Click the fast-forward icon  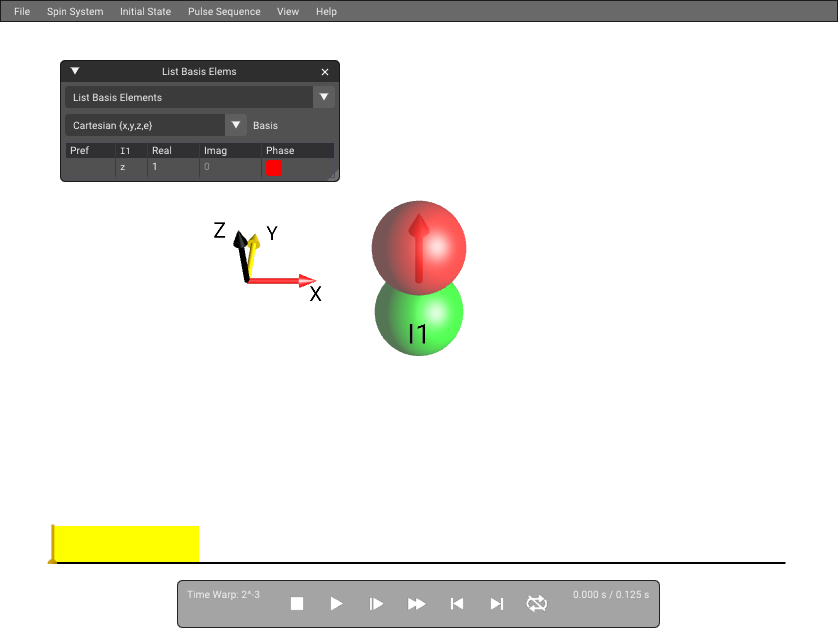pyautogui.click(x=416, y=603)
